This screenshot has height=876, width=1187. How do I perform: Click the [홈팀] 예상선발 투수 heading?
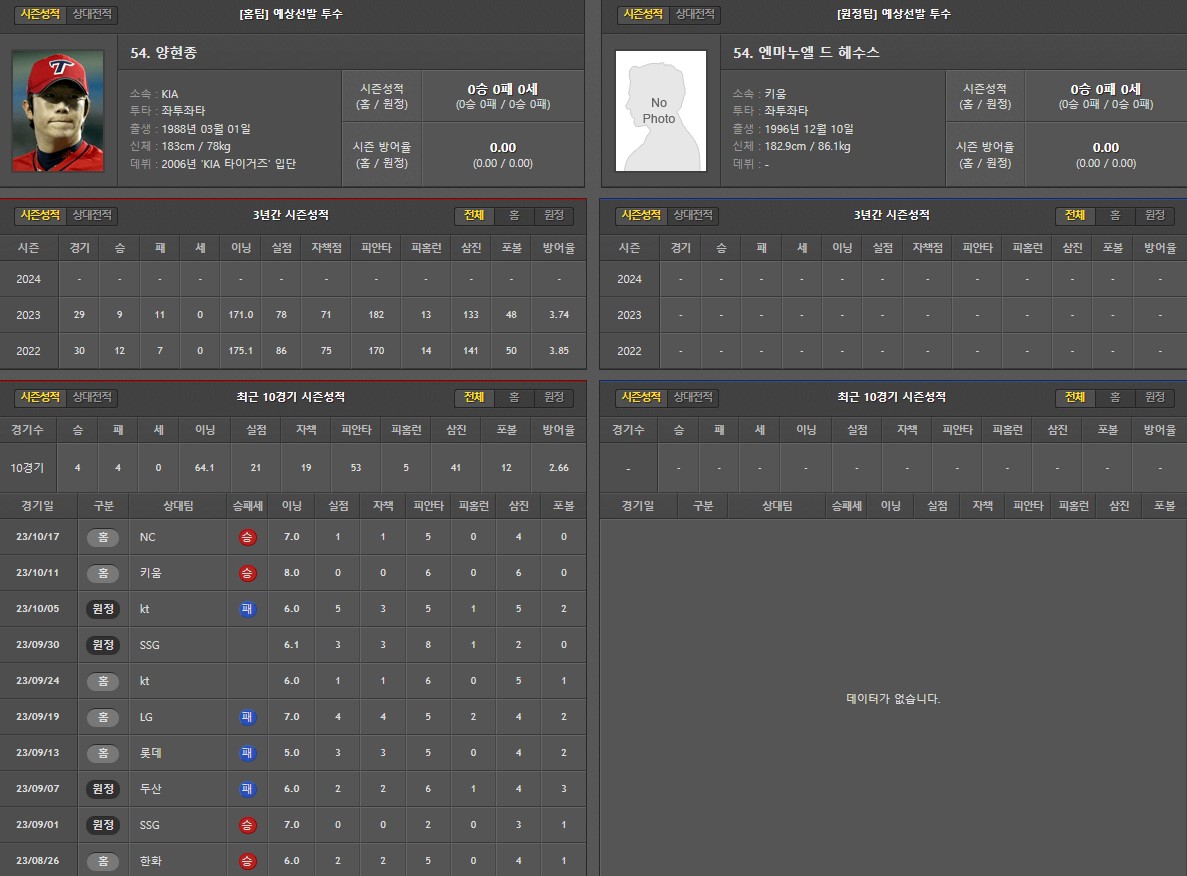[291, 14]
